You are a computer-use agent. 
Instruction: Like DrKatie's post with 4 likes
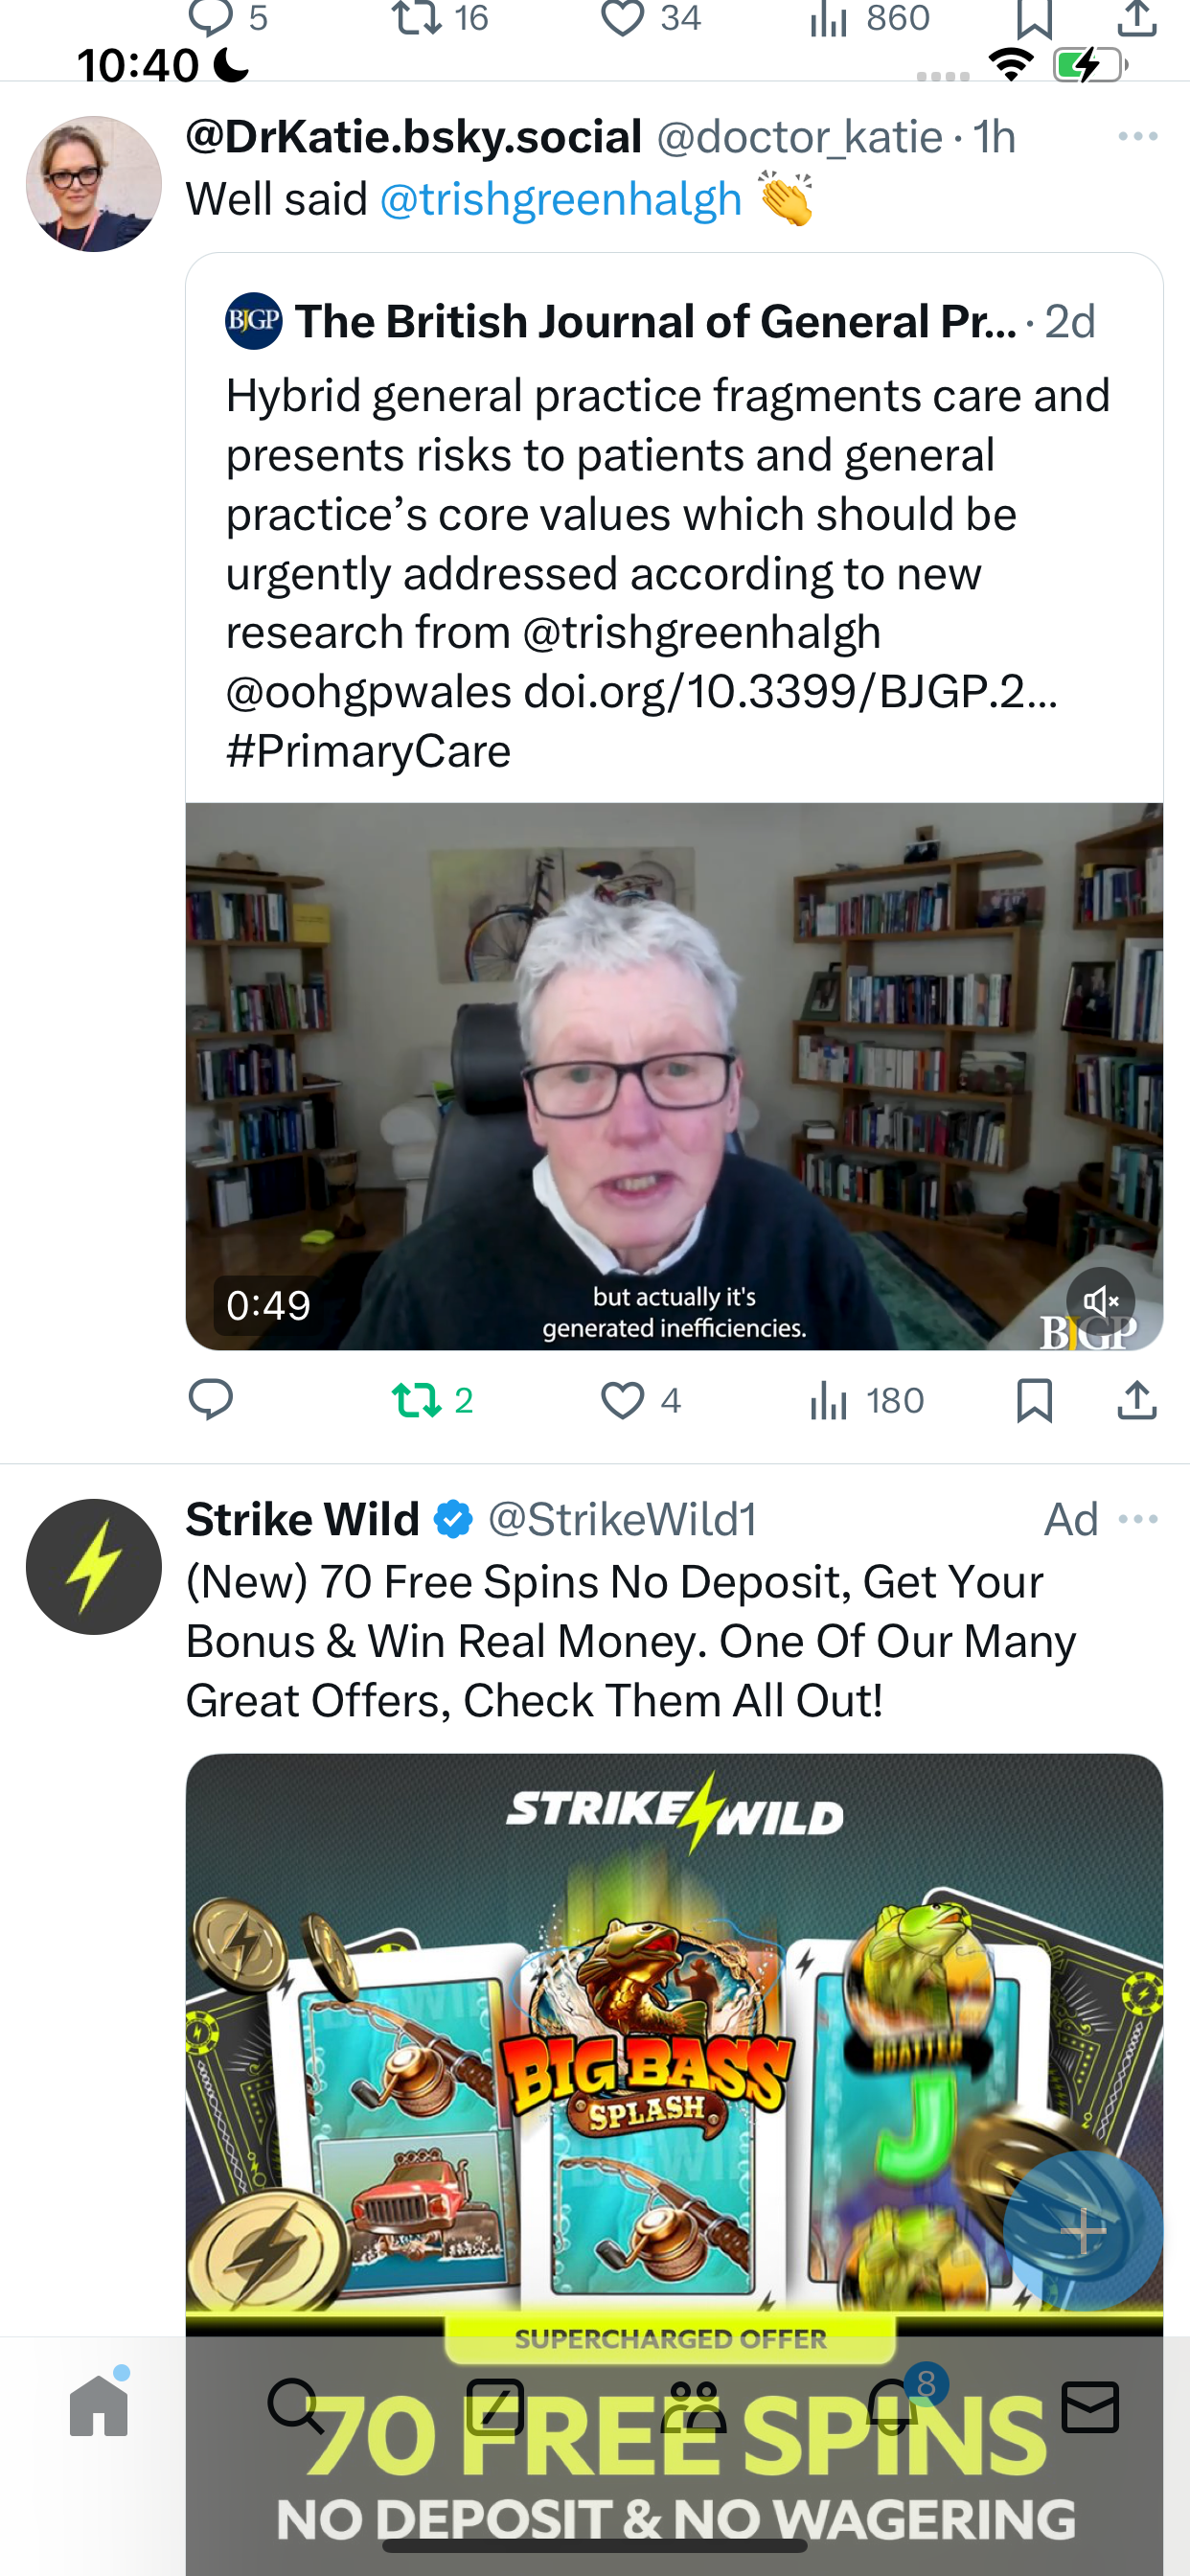[641, 1400]
